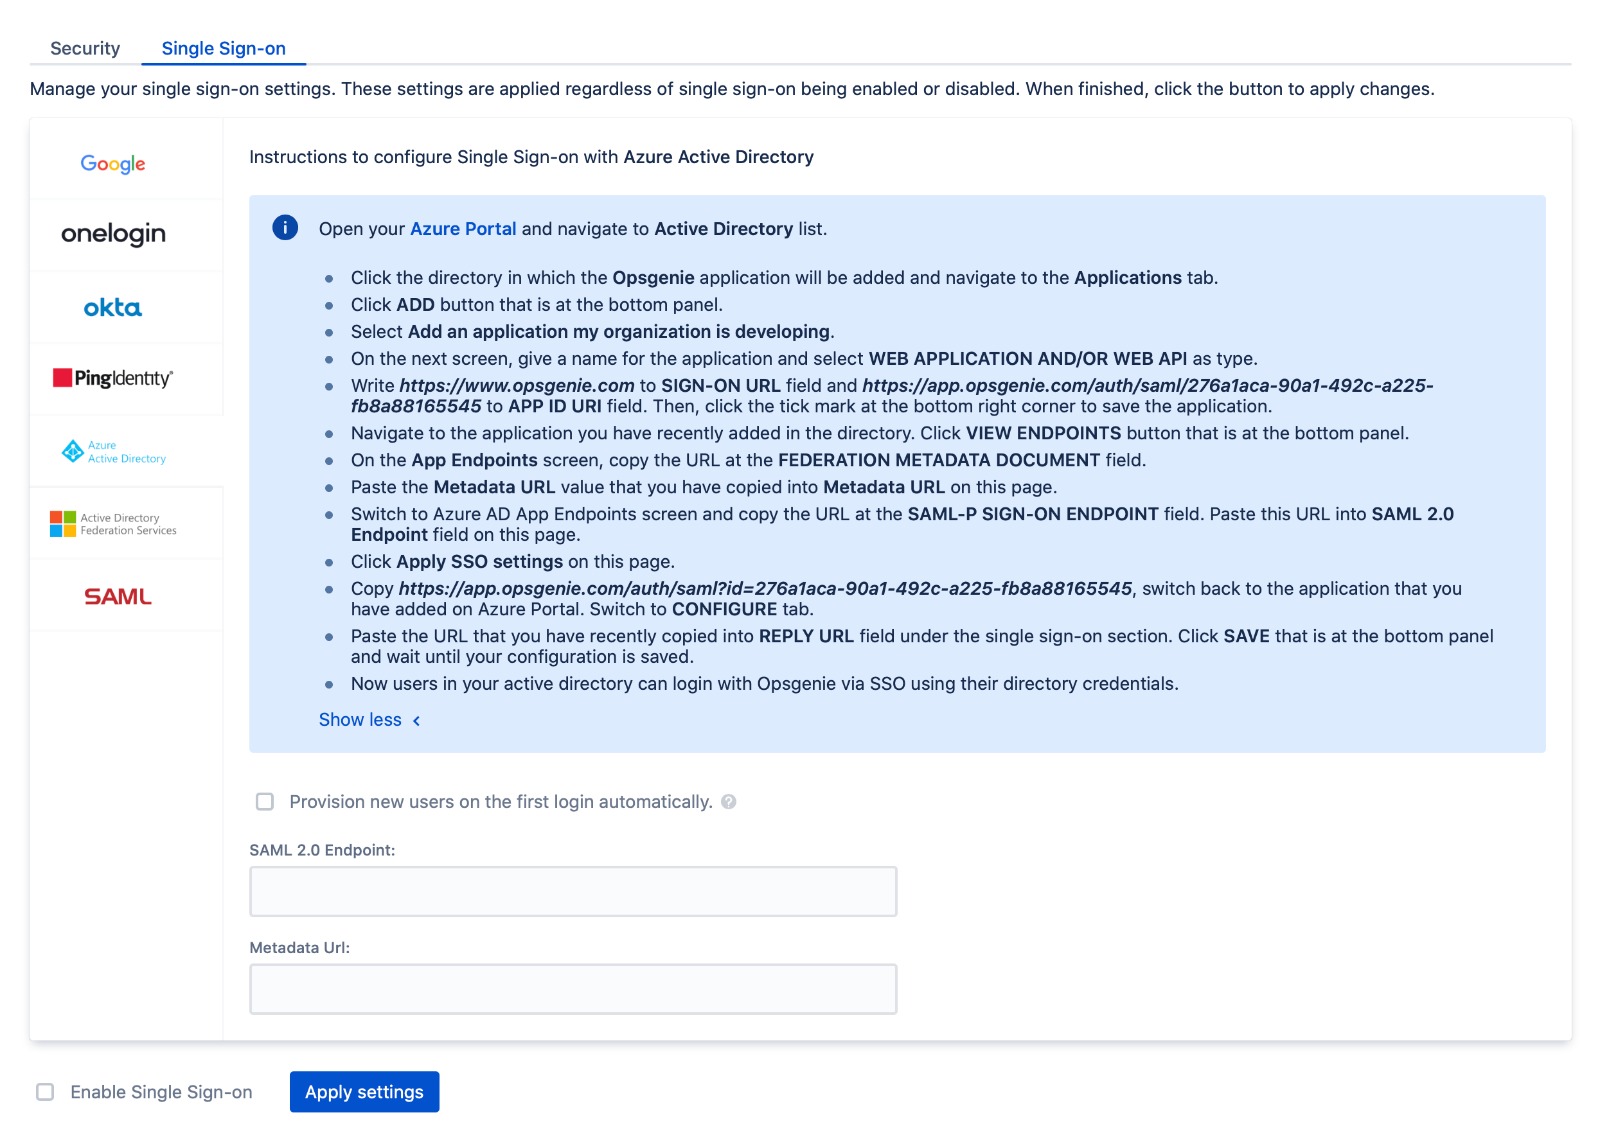Click the blue info circle icon
The width and height of the screenshot is (1600, 1133).
(x=285, y=228)
